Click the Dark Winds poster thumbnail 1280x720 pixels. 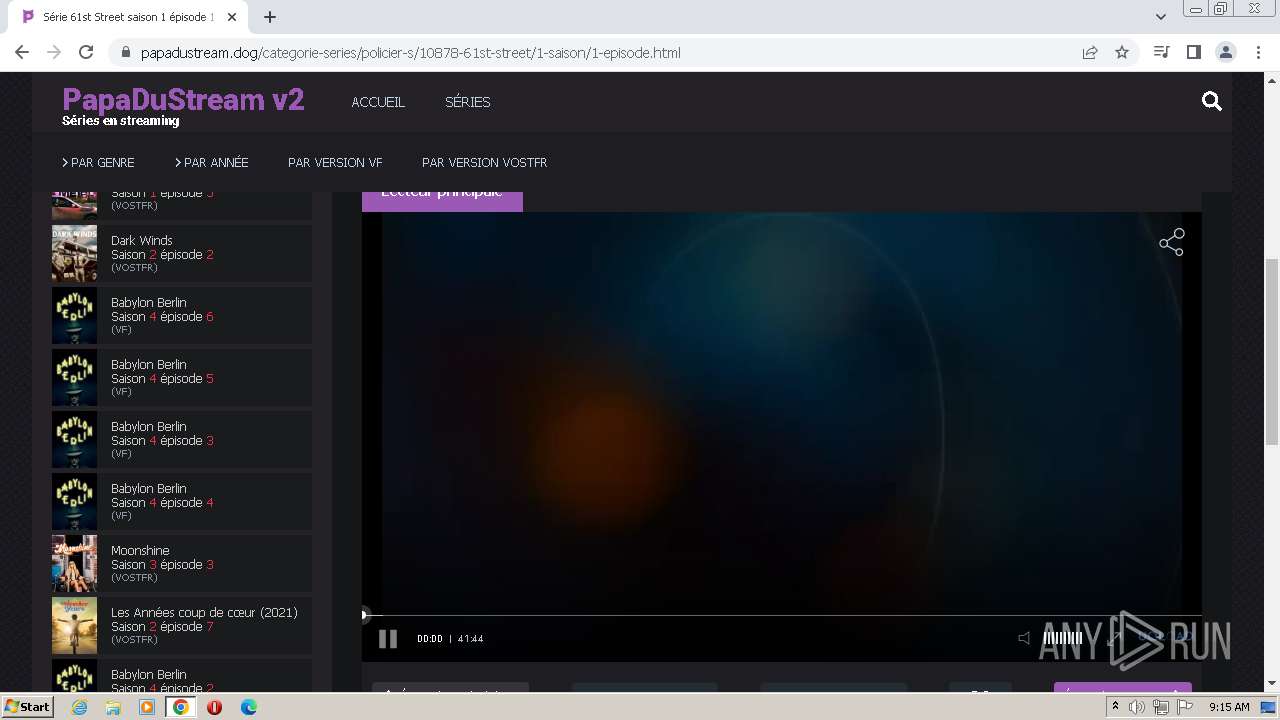[74, 253]
